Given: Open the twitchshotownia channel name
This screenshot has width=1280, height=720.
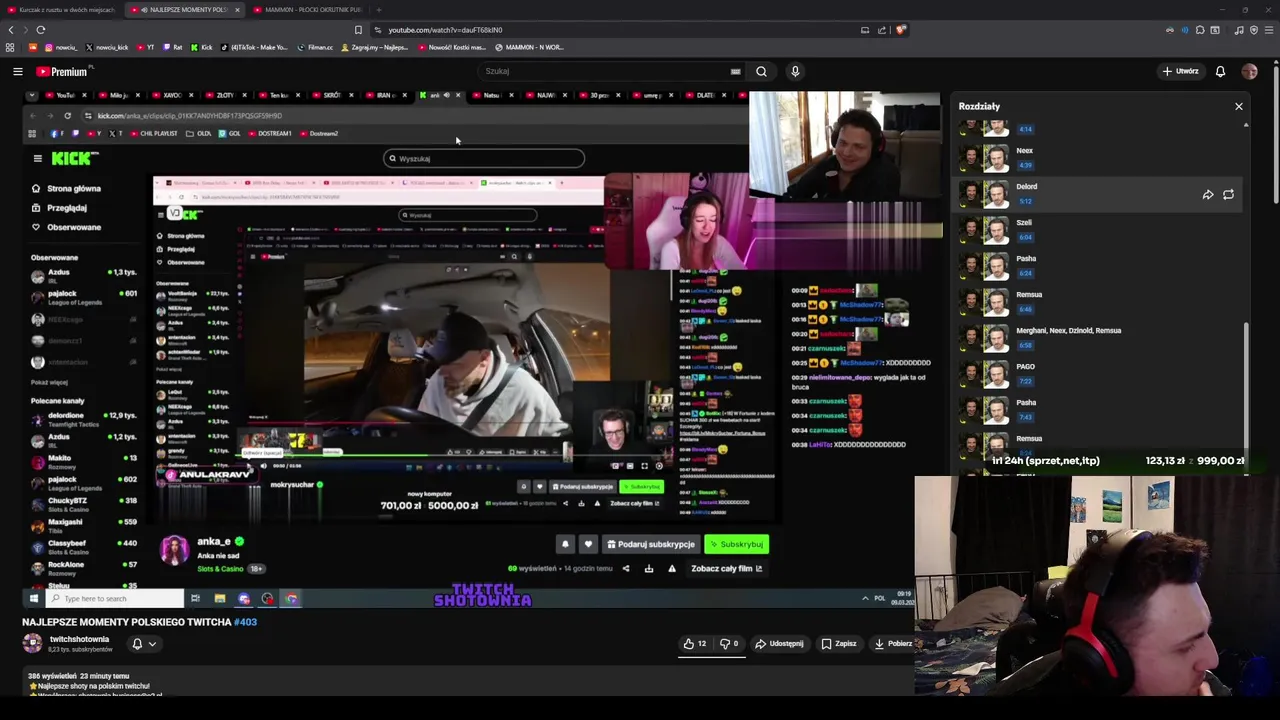Looking at the screenshot, I should pos(79,639).
